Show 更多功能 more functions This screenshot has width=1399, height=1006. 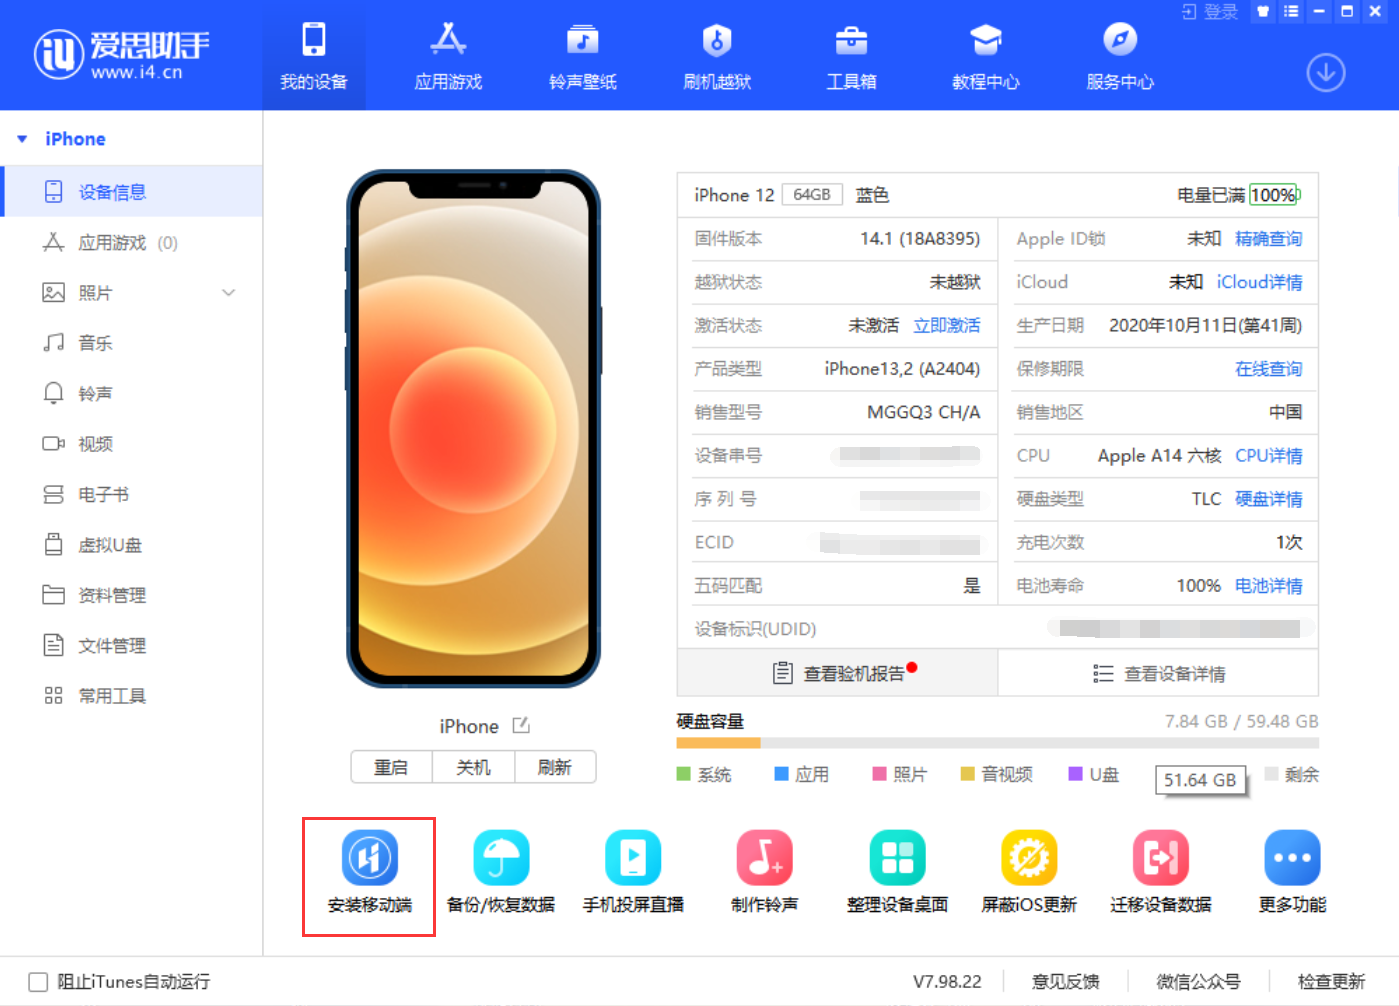click(x=1292, y=873)
